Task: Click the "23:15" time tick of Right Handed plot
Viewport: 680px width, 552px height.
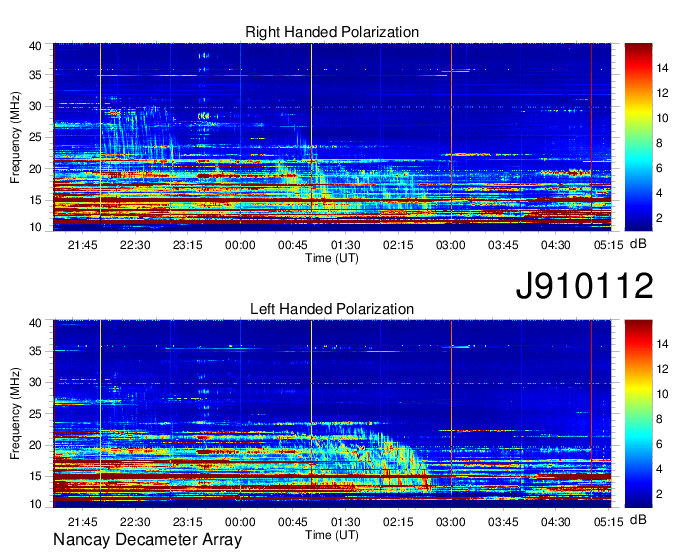Action: pyautogui.click(x=187, y=245)
